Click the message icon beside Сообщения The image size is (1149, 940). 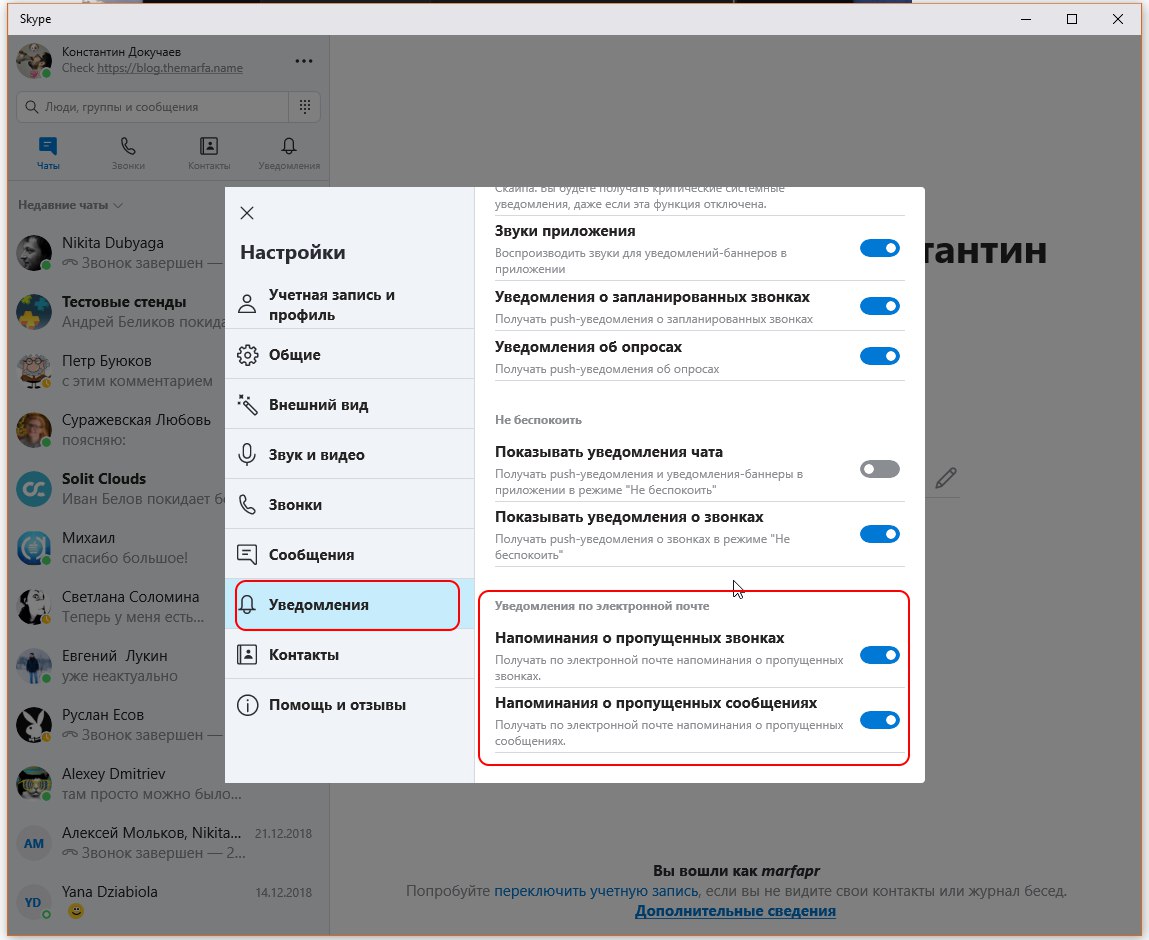(x=248, y=555)
